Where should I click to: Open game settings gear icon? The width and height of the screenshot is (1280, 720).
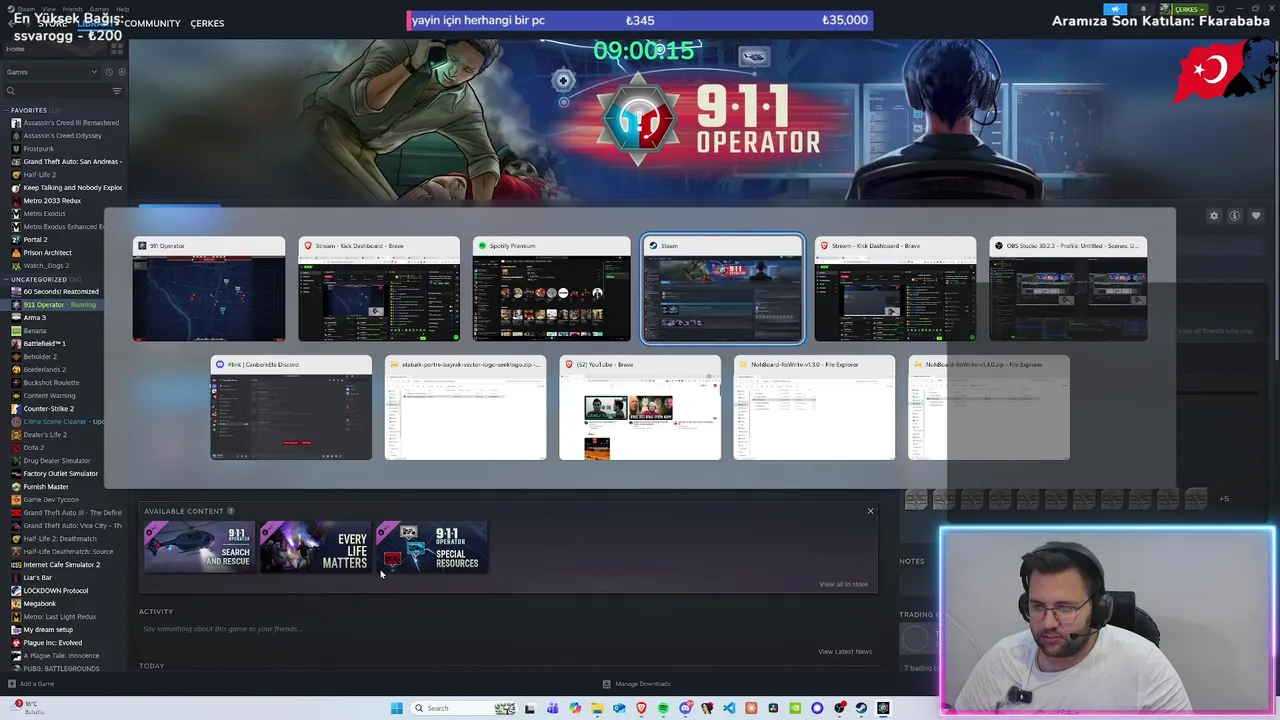click(1214, 216)
